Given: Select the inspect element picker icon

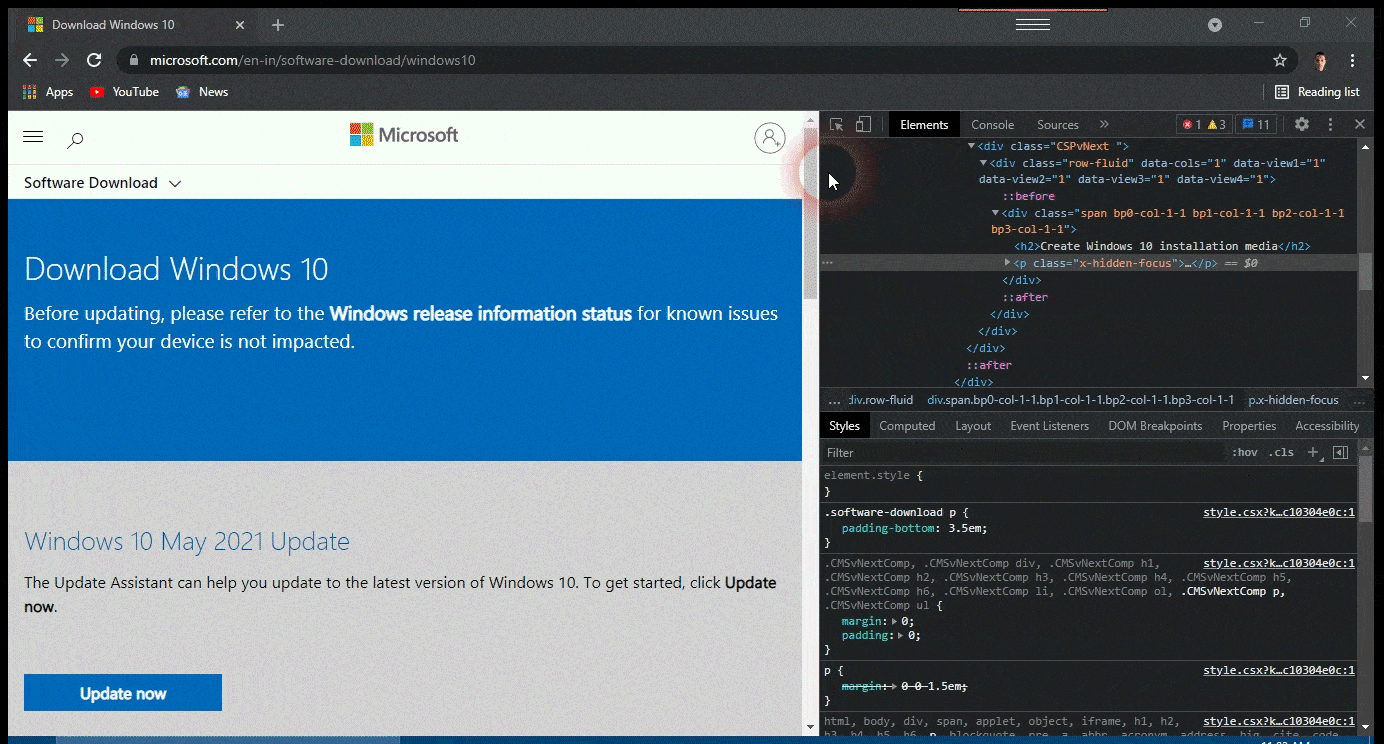Looking at the screenshot, I should (837, 125).
